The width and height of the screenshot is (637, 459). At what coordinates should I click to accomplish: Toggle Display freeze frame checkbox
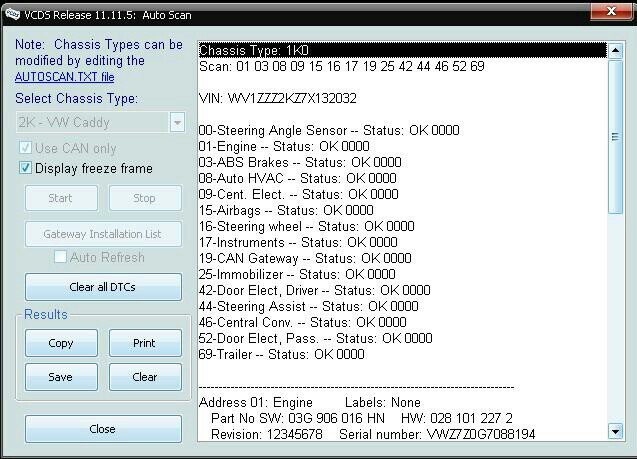pyautogui.click(x=26, y=167)
